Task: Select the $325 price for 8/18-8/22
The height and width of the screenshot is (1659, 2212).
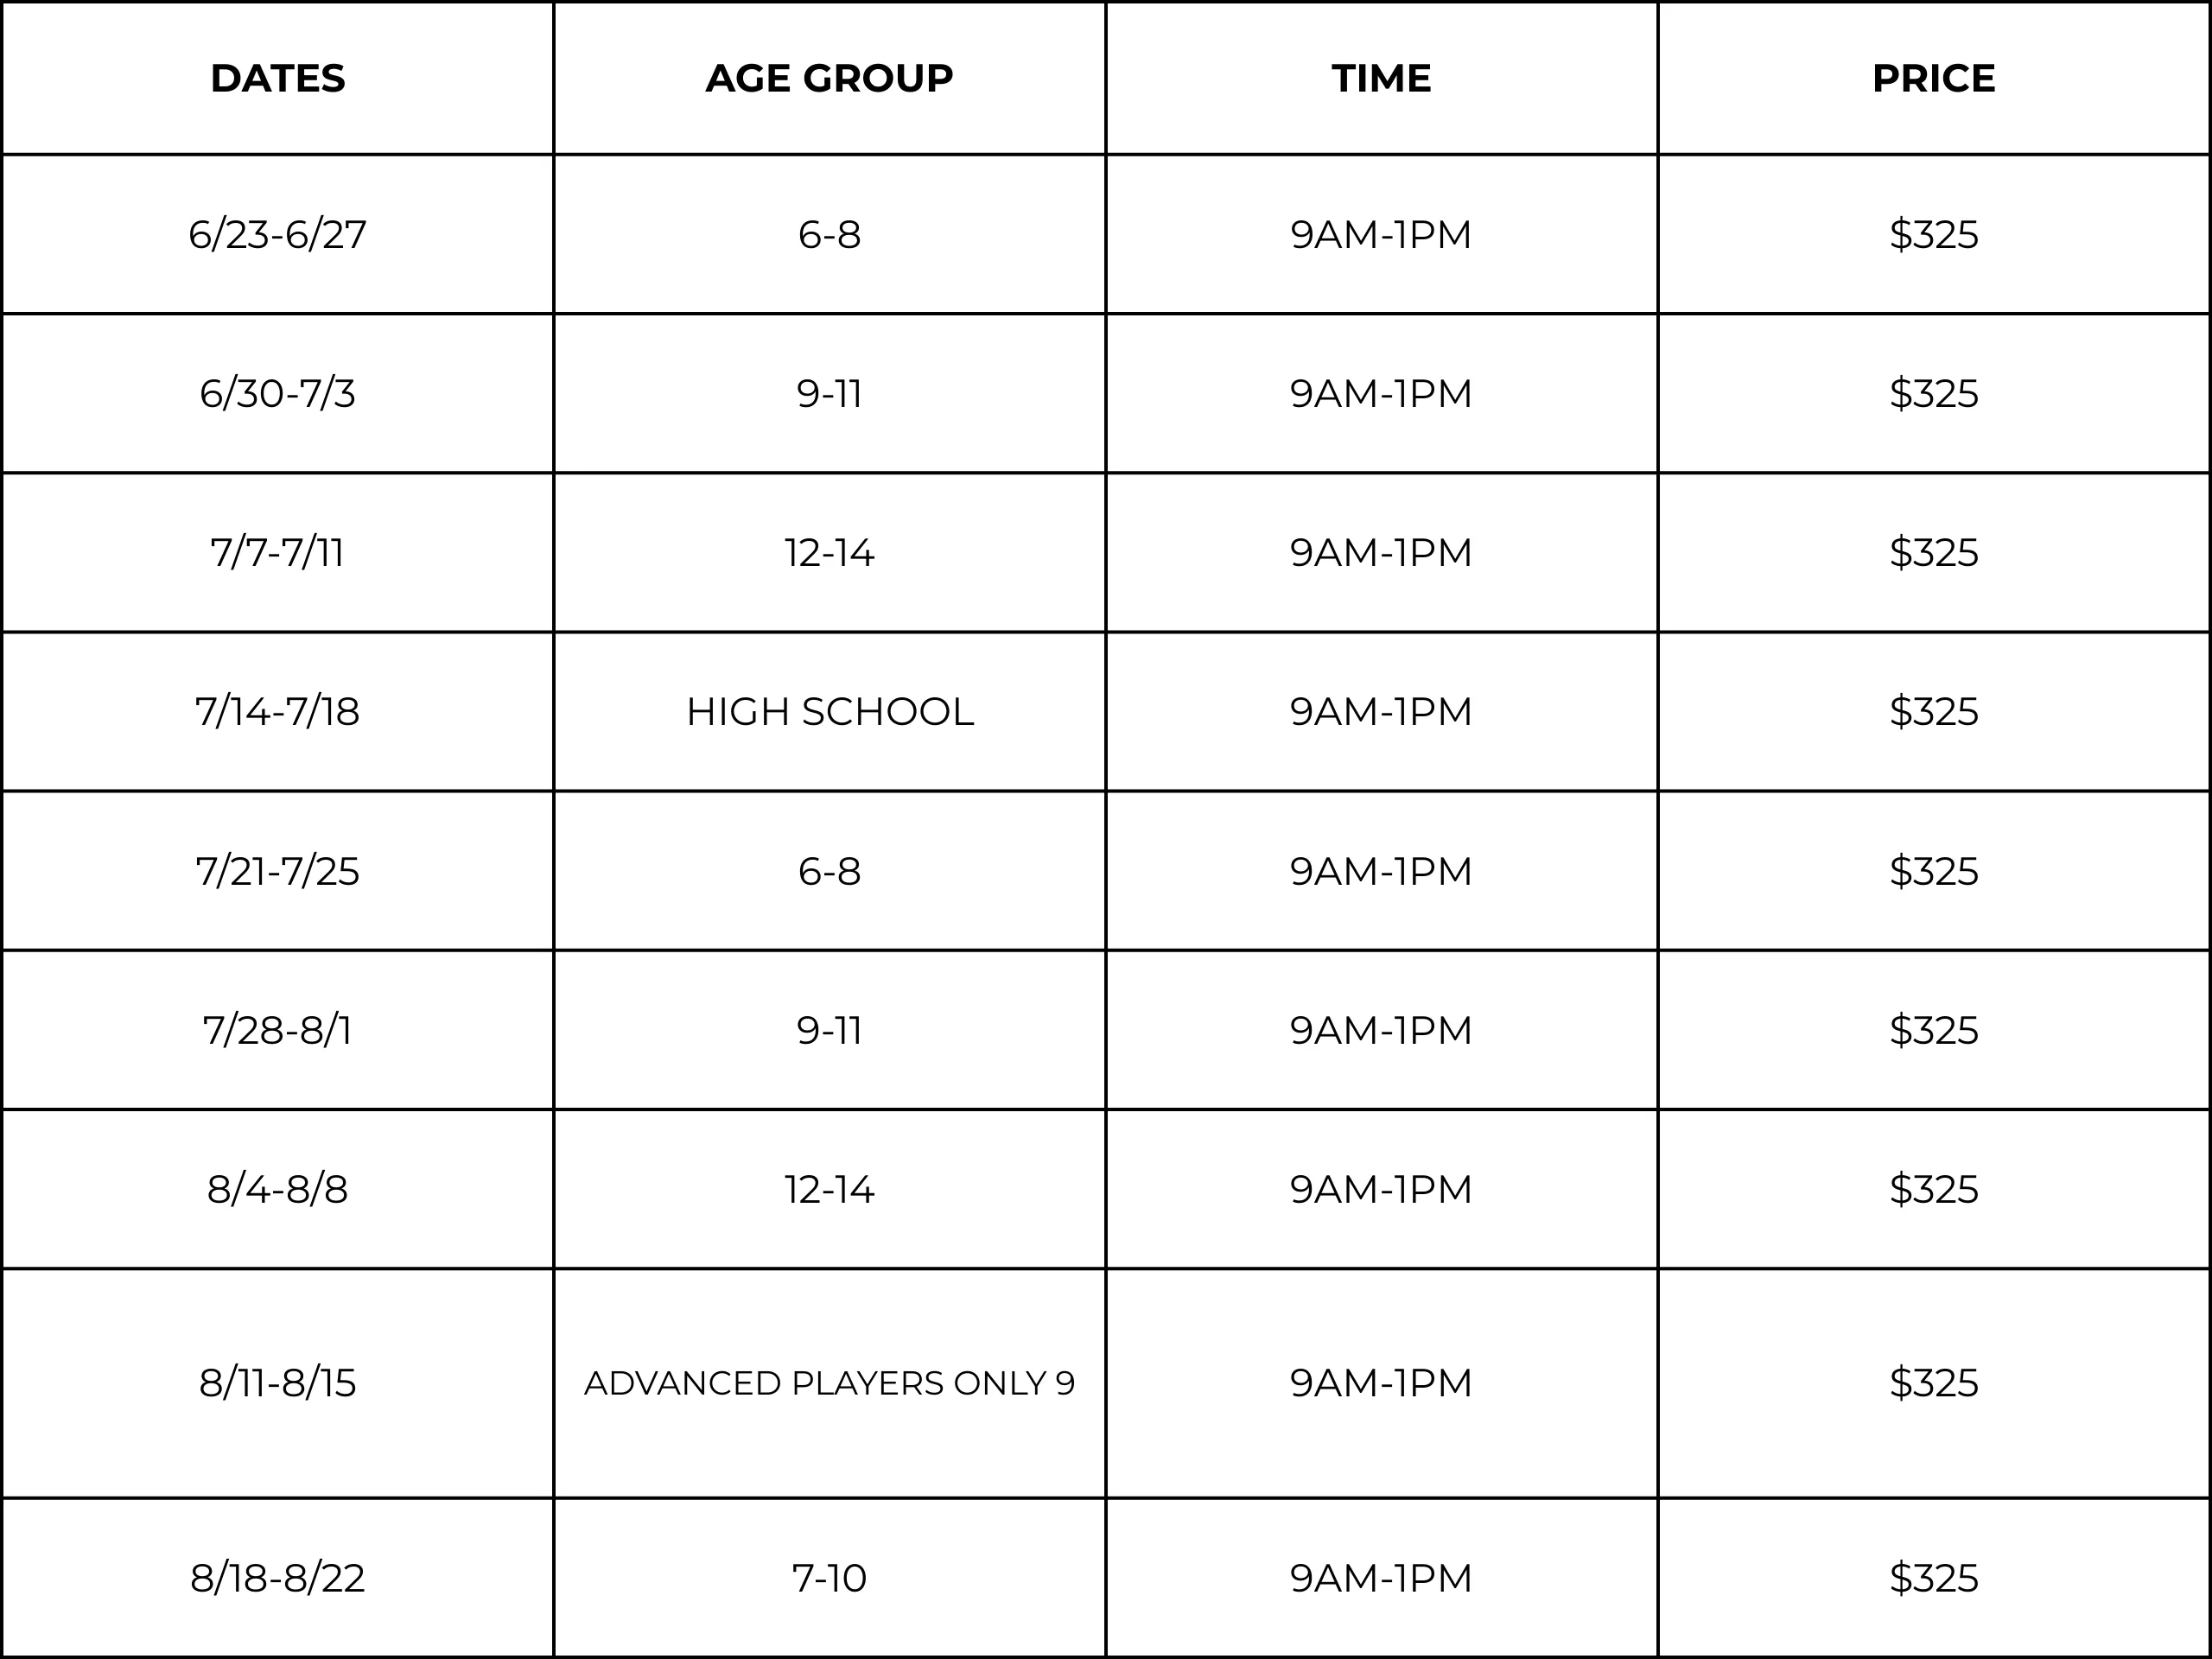Action: point(1933,1578)
